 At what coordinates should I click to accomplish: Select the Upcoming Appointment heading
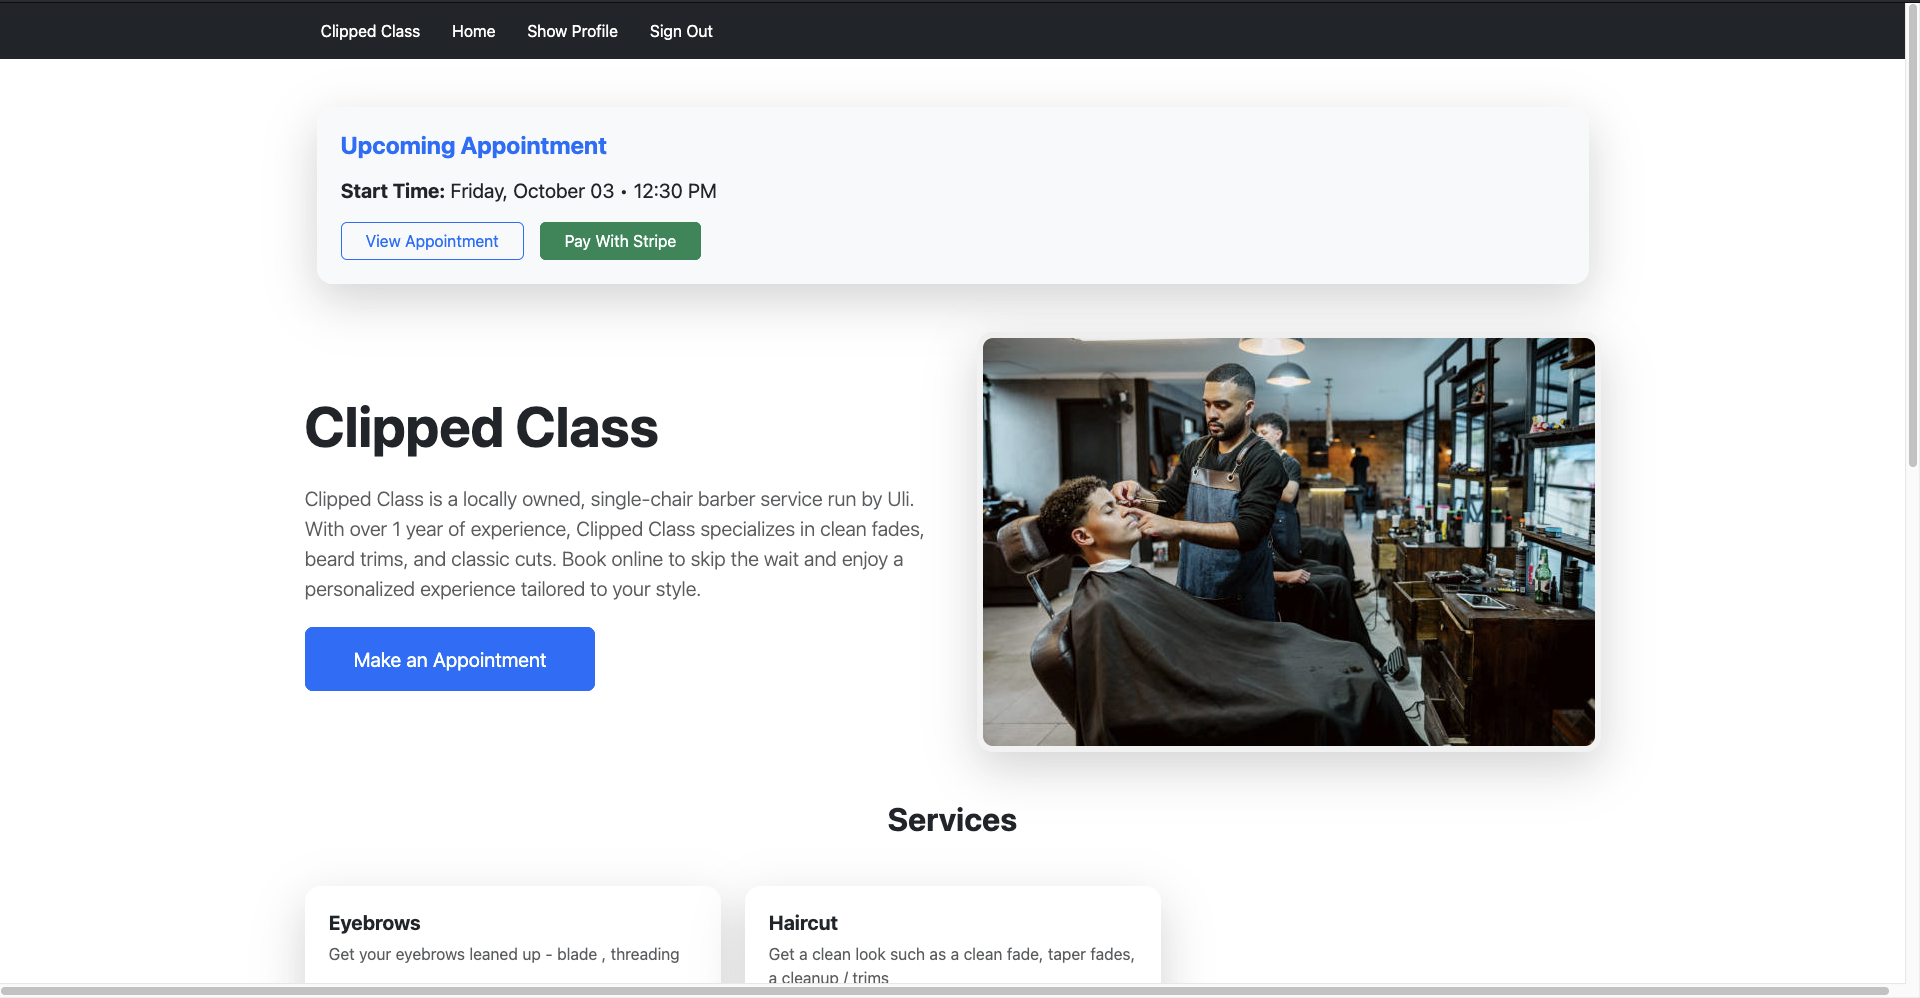tap(473, 146)
